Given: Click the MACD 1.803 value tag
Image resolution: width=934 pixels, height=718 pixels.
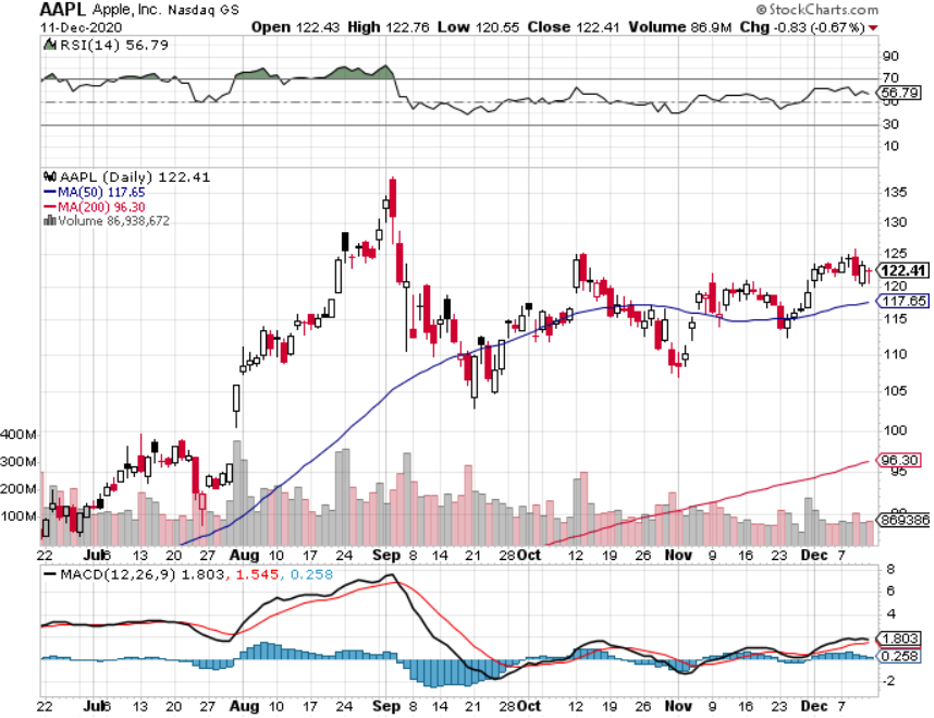Looking at the screenshot, I should 899,639.
